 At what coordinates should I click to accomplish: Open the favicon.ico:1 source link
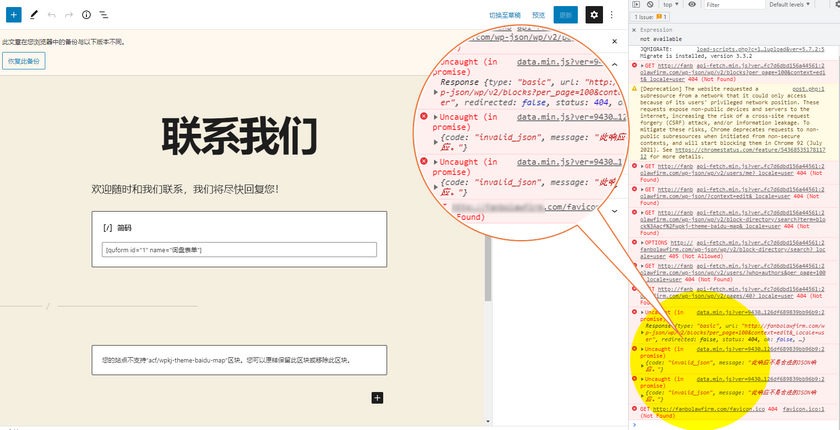(804, 409)
